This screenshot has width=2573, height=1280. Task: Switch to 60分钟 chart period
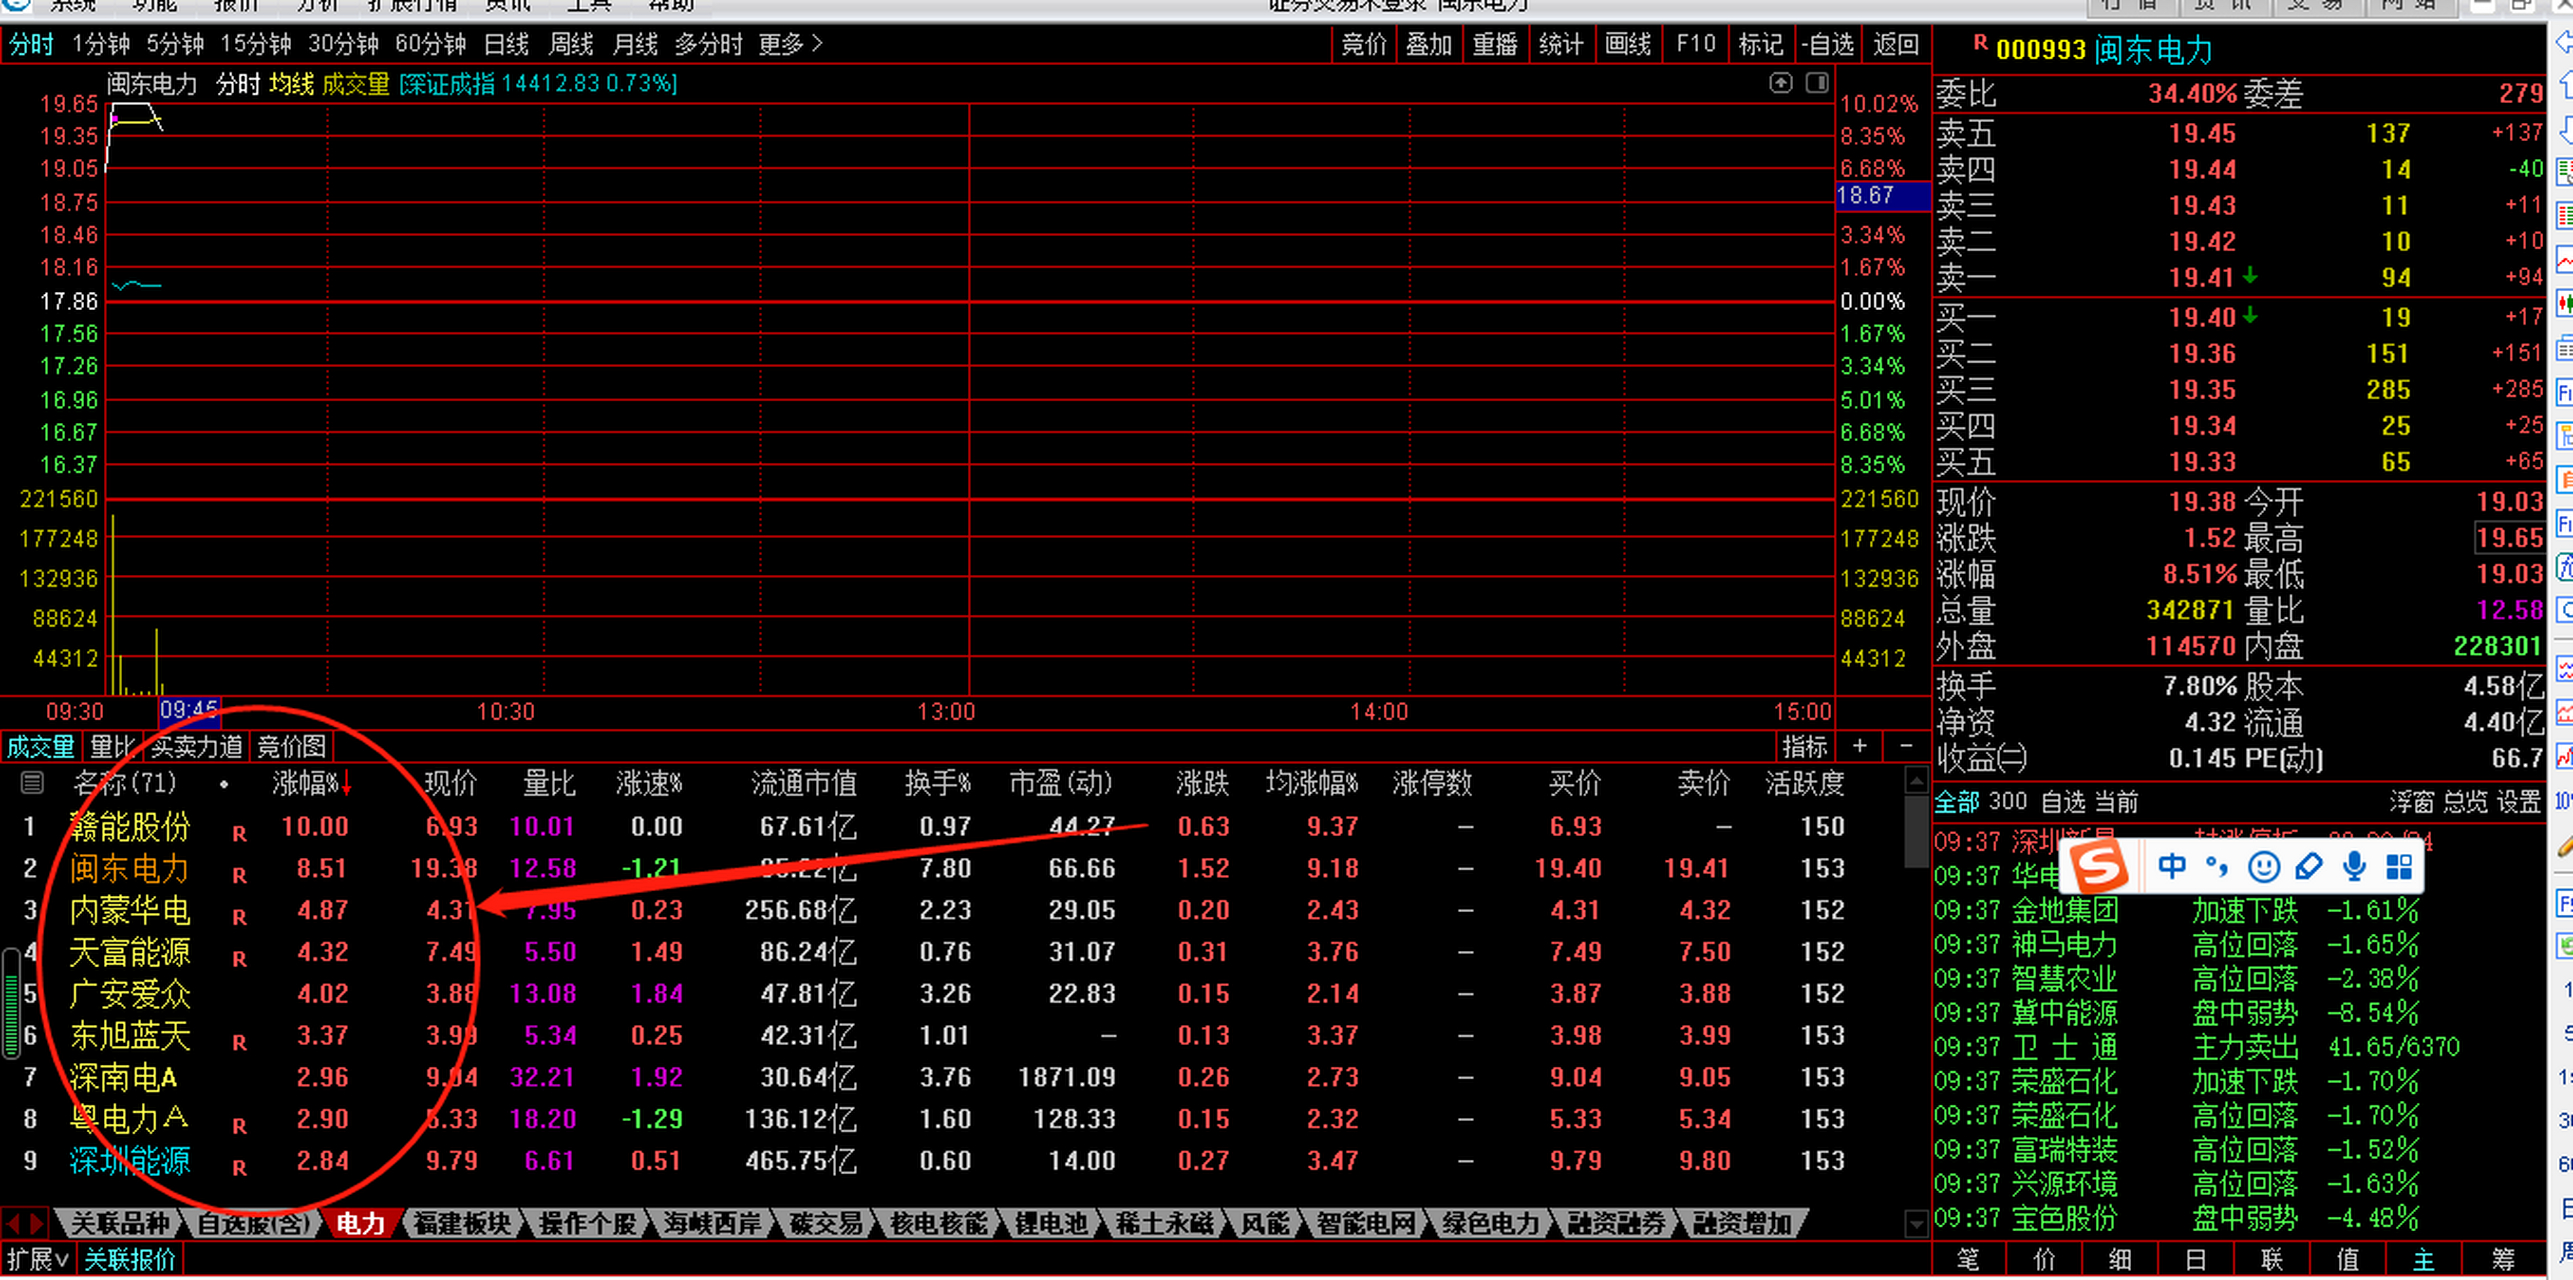point(430,44)
